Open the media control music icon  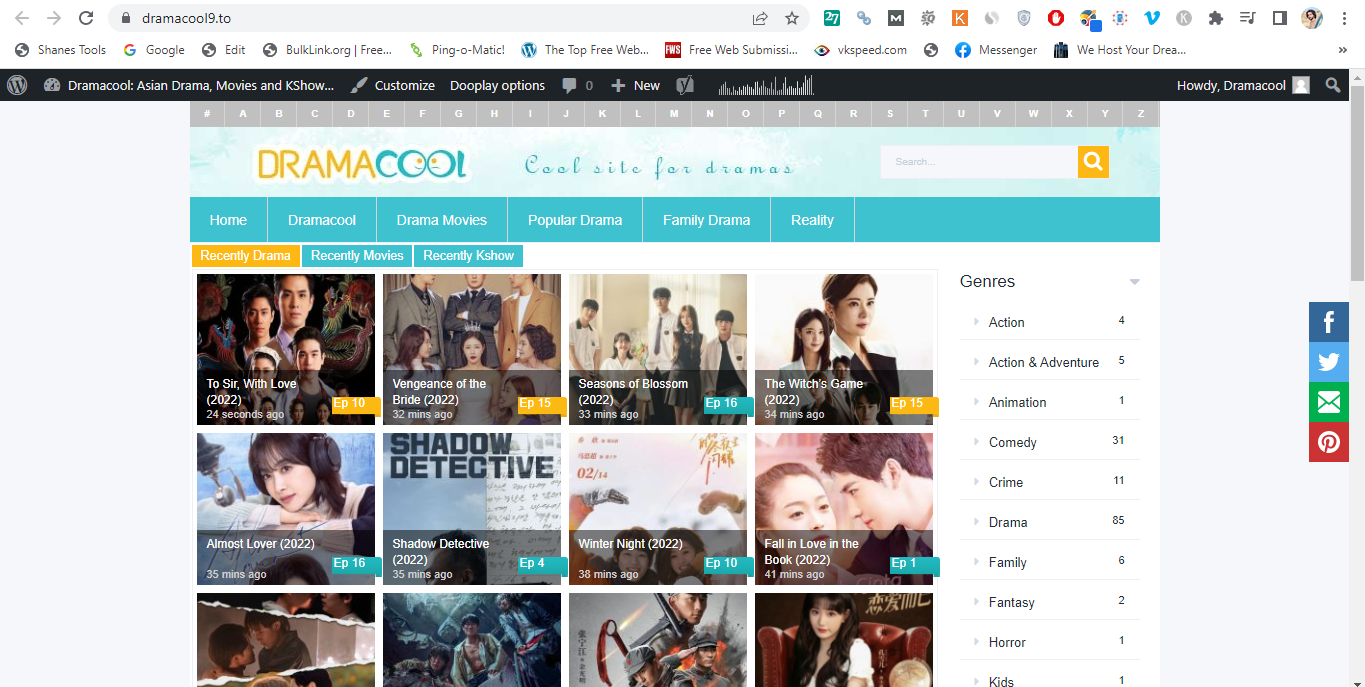tap(1247, 18)
